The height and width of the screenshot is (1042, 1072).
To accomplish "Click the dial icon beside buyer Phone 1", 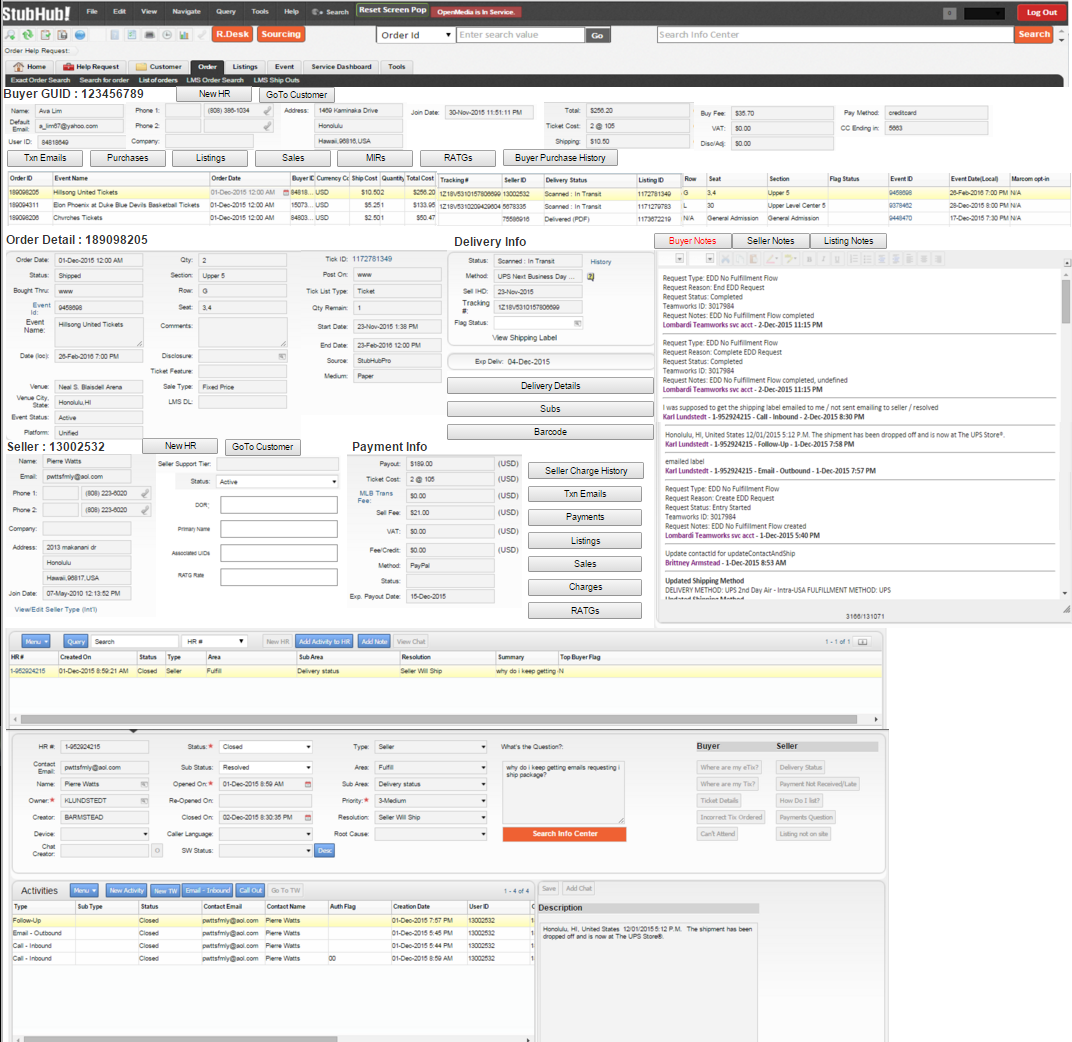I will (x=267, y=110).
